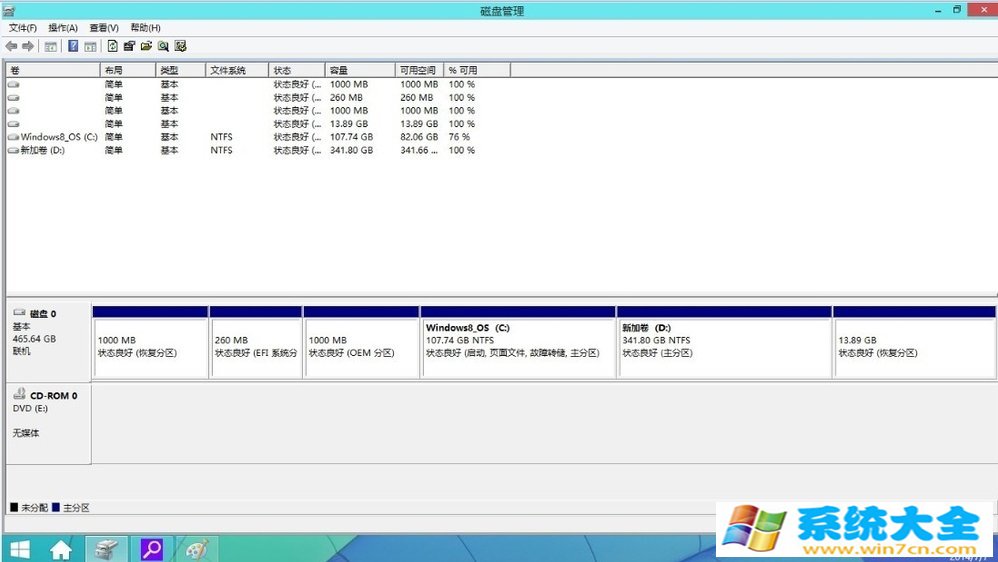Screen dimensions: 998x562
Task: Sort by the 容量 column header
Action: (x=360, y=70)
